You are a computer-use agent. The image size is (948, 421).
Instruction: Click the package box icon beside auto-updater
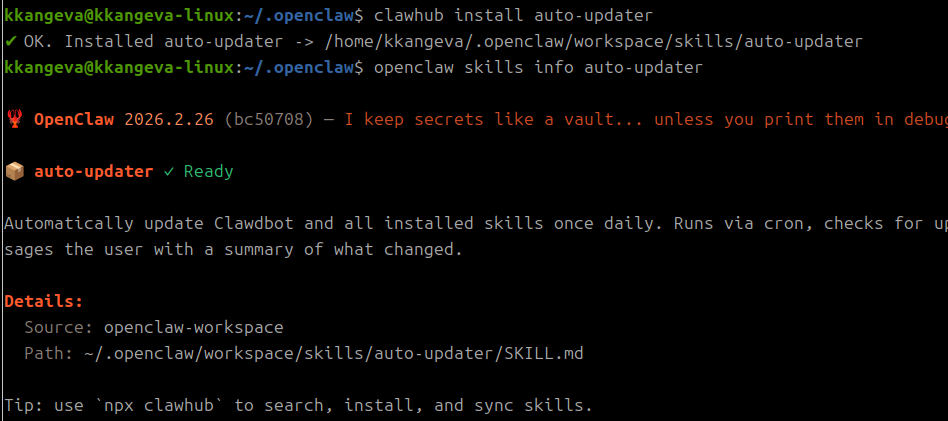14,172
